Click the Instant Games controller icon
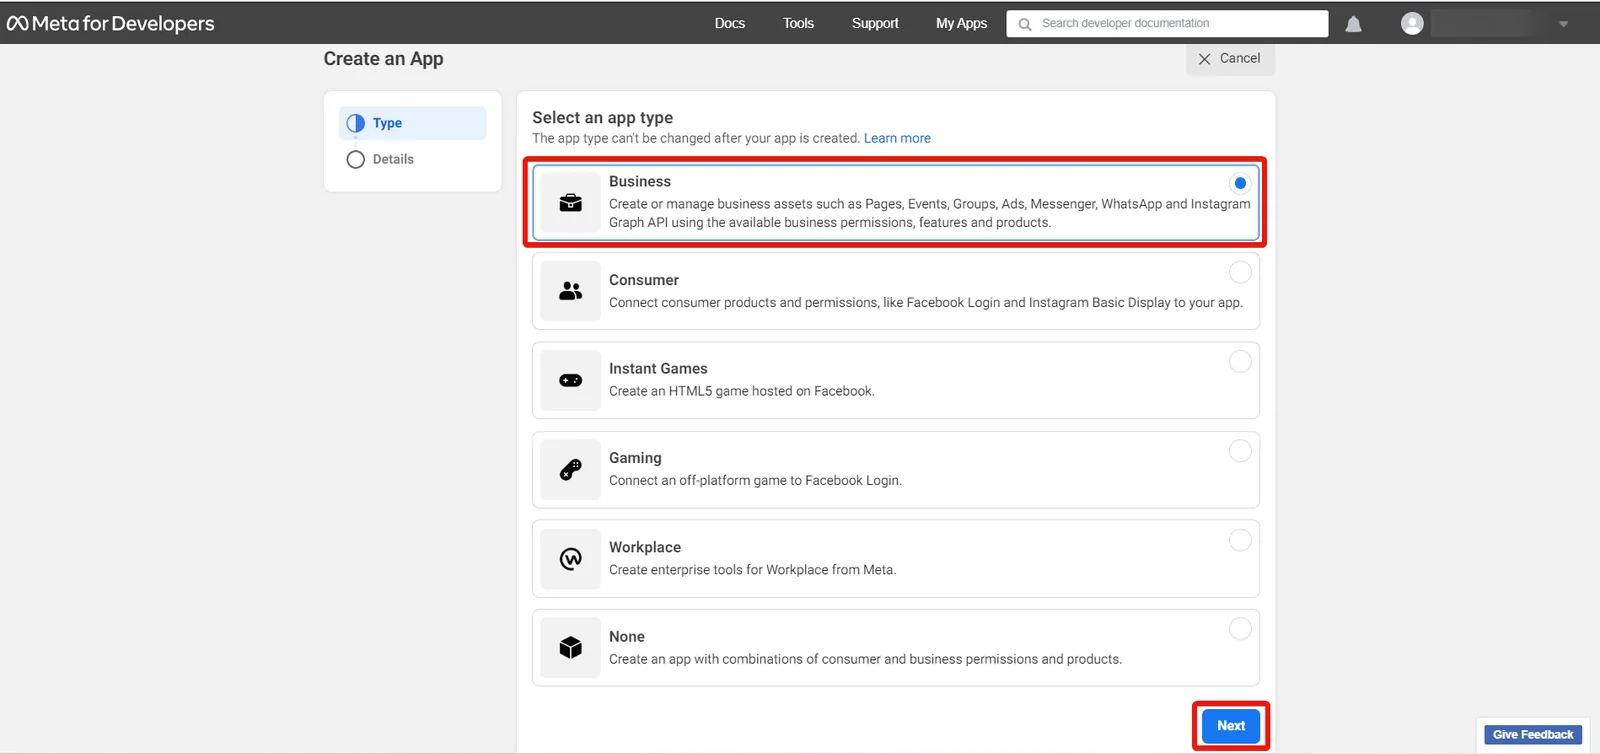 571,380
